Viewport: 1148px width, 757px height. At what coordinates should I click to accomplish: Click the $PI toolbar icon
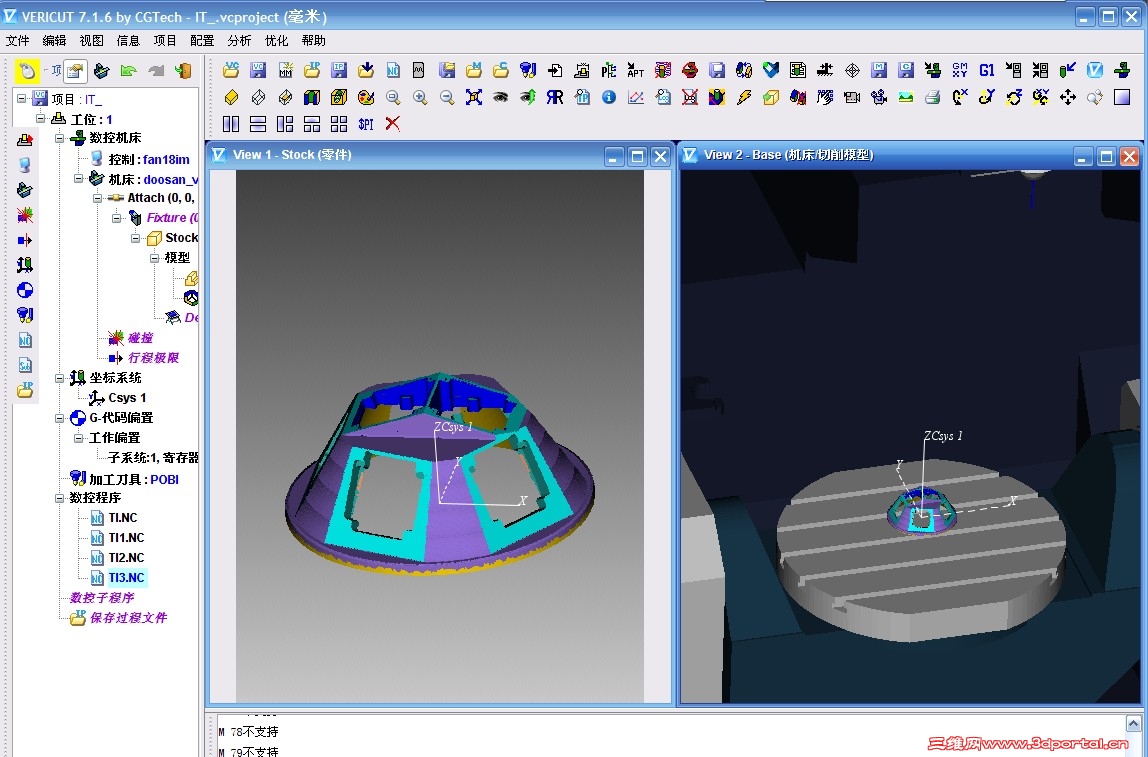[366, 124]
